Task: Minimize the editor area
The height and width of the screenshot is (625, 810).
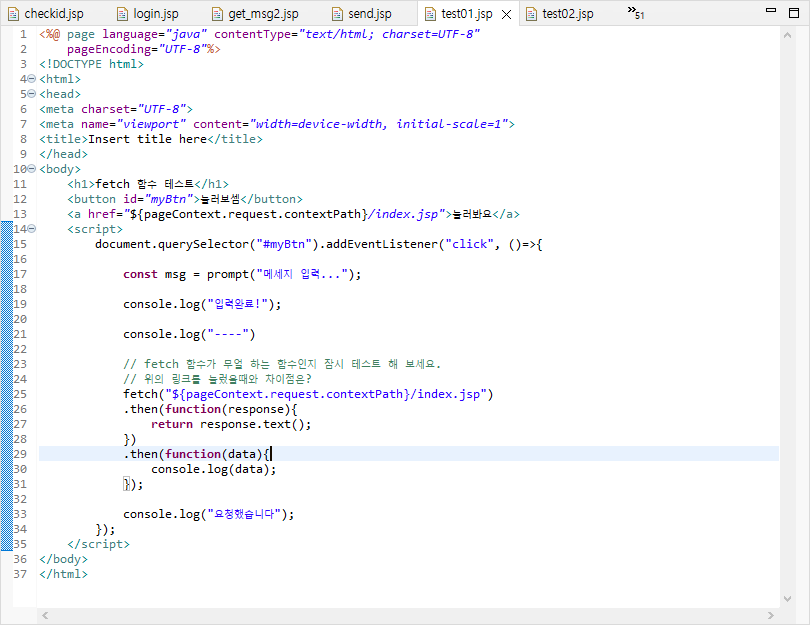Action: 771,10
